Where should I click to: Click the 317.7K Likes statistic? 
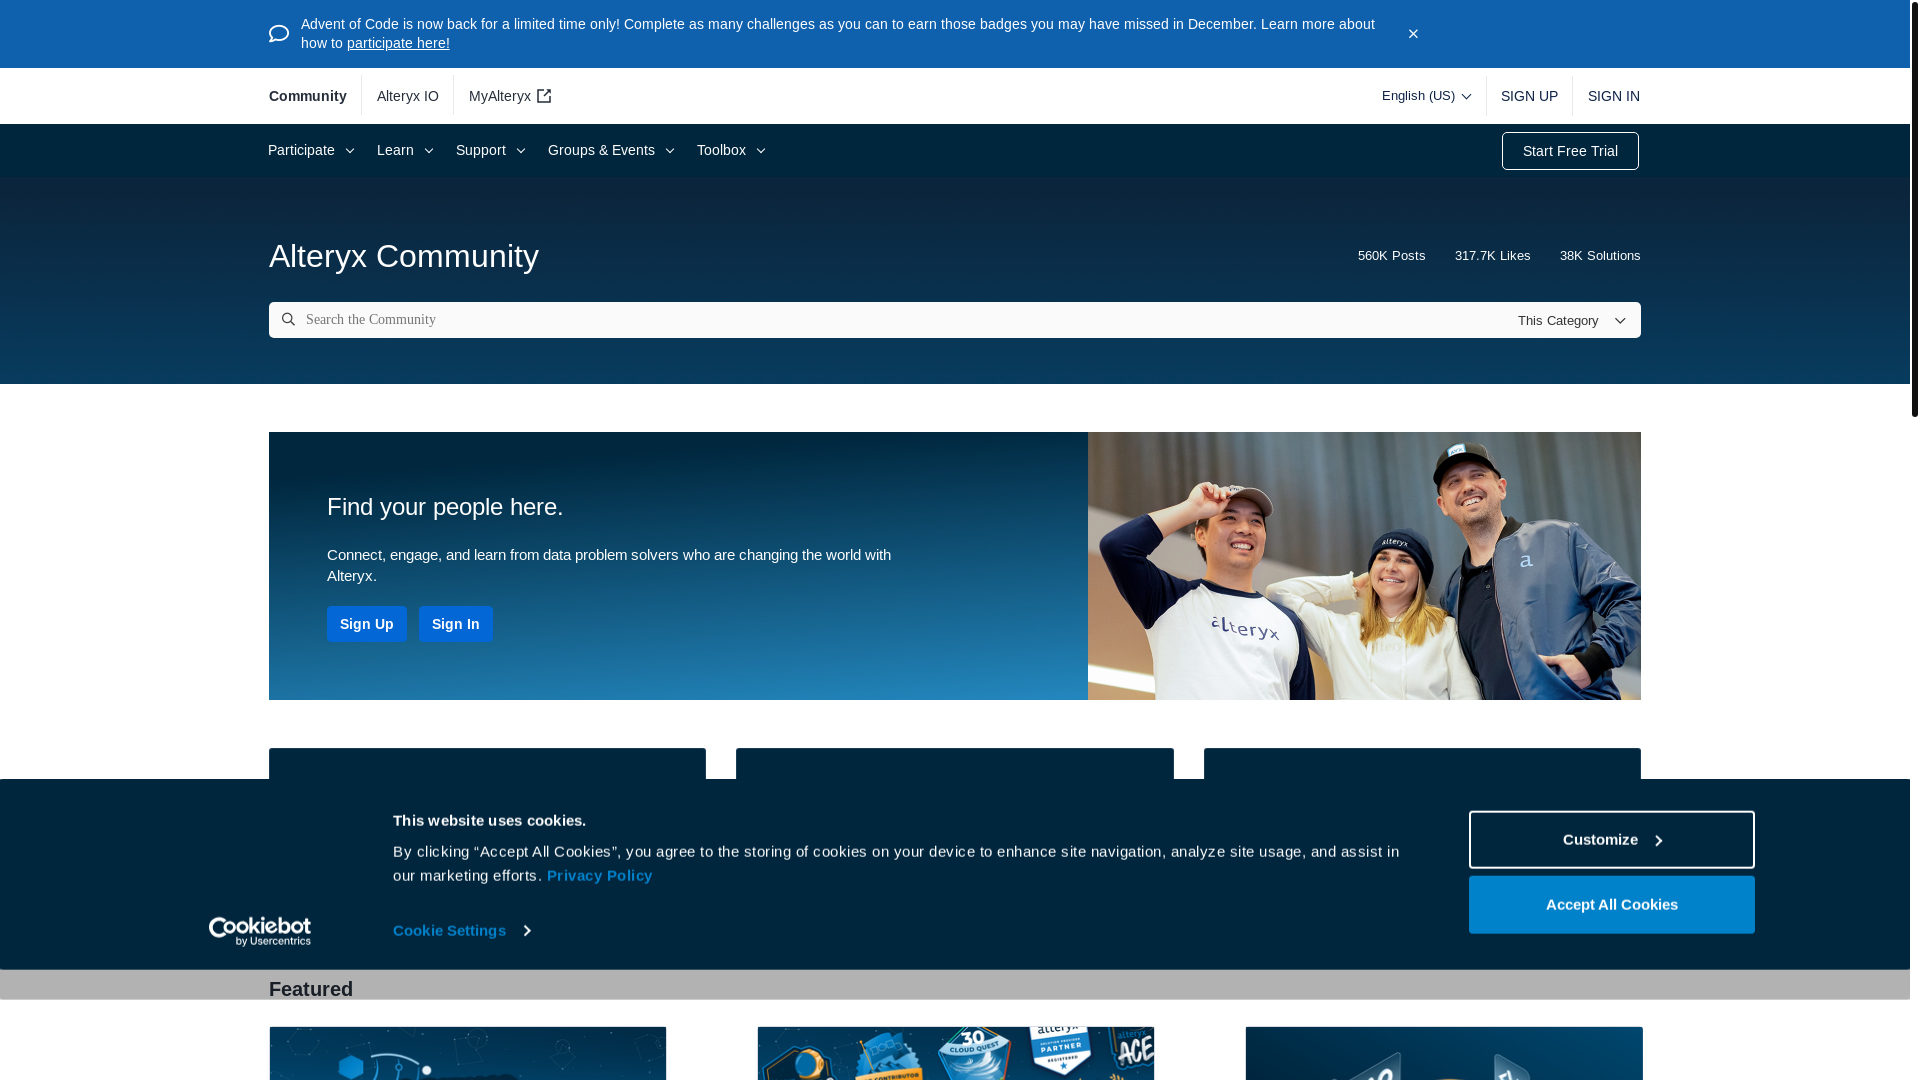pyautogui.click(x=1492, y=256)
